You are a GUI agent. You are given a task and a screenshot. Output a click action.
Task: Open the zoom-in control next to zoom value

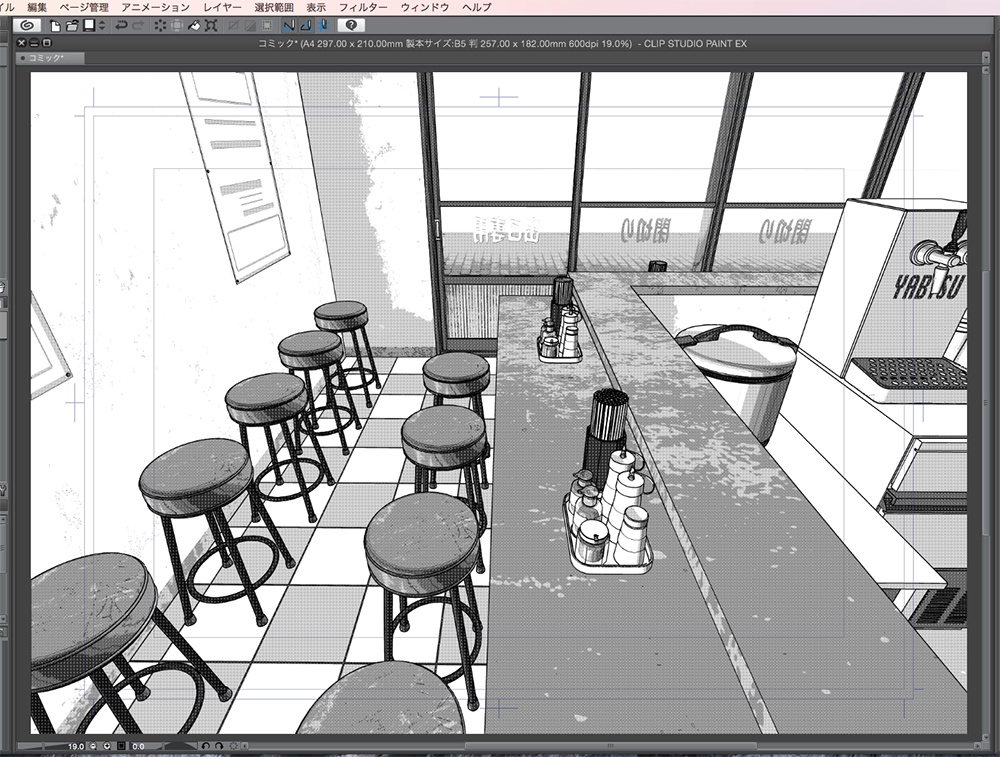click(106, 745)
